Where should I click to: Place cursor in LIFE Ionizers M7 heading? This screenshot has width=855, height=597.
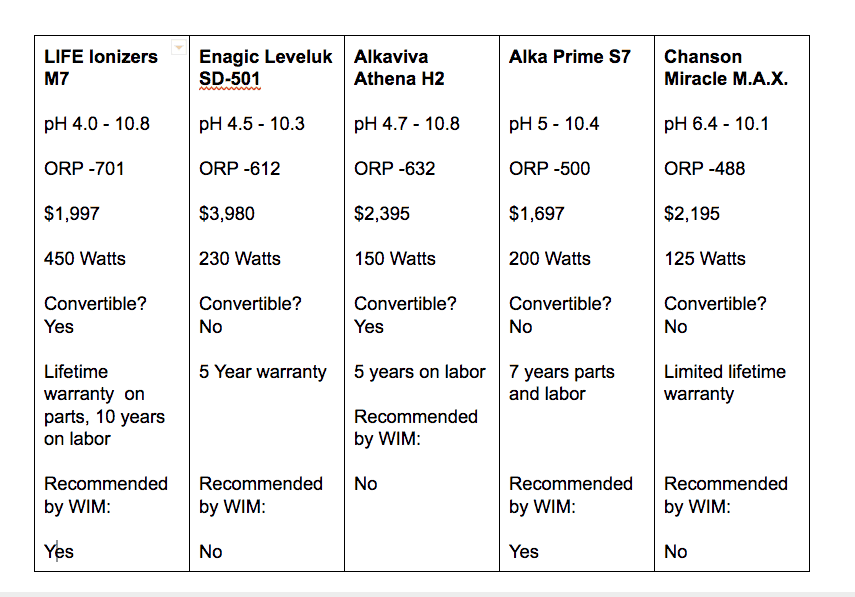pyautogui.click(x=101, y=68)
